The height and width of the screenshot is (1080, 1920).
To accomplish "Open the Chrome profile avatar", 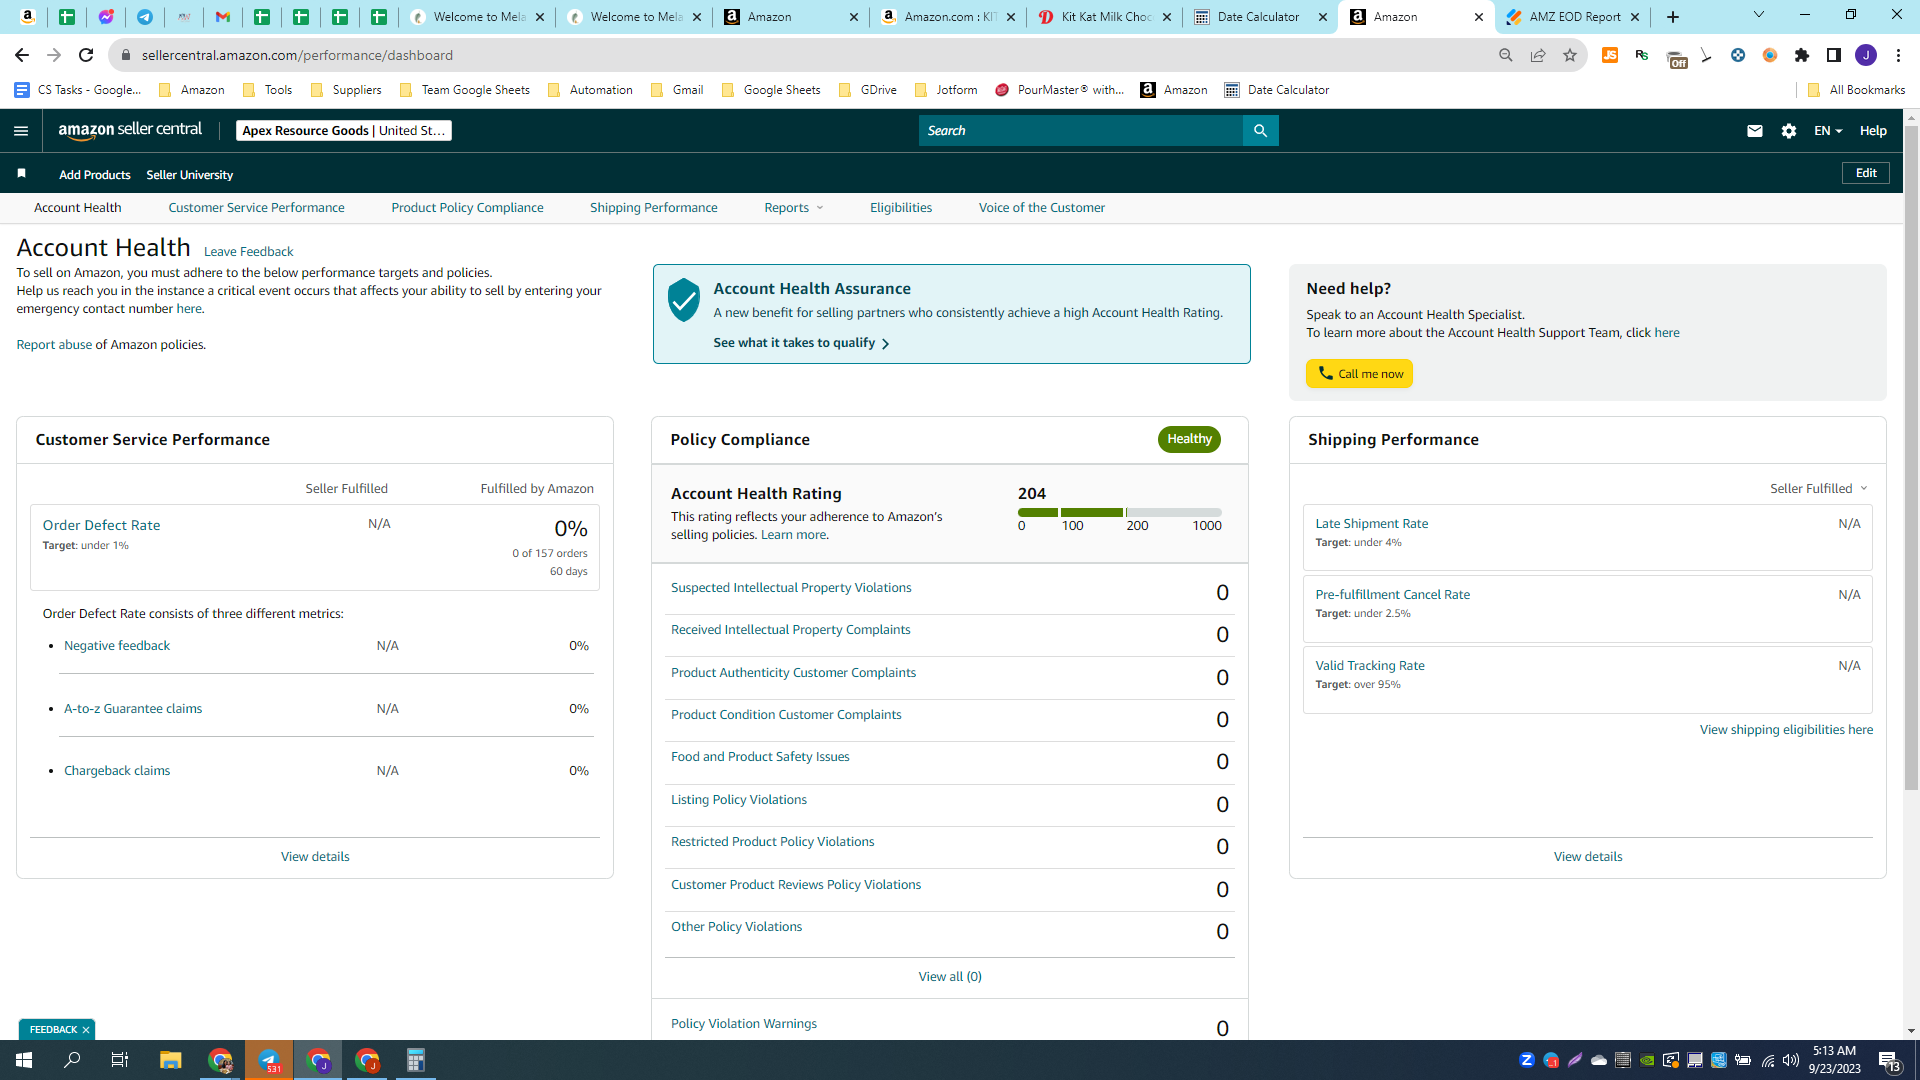I will 1866,55.
